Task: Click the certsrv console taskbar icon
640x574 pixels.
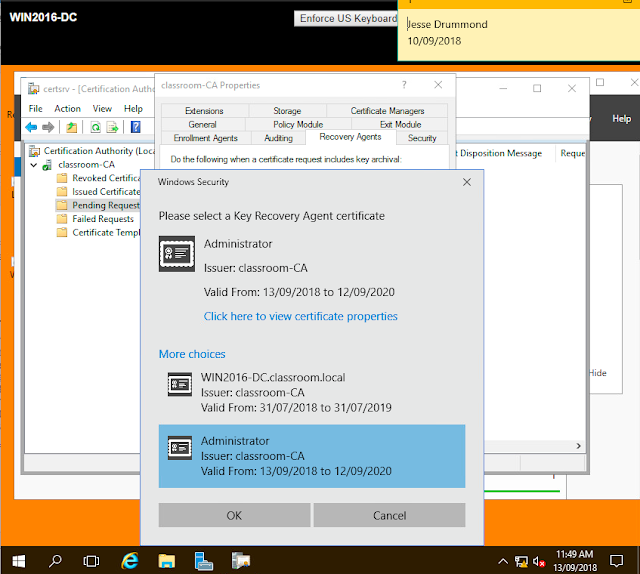Action: (241, 561)
